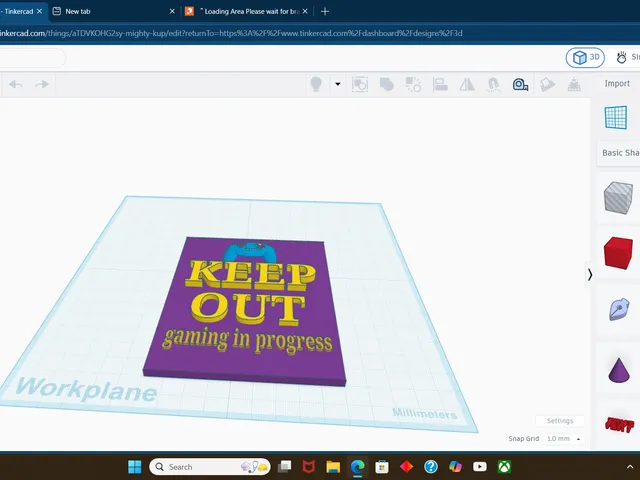Screen dimensions: 640x480
Task: Pick the purple Cone shape
Action: click(x=619, y=370)
